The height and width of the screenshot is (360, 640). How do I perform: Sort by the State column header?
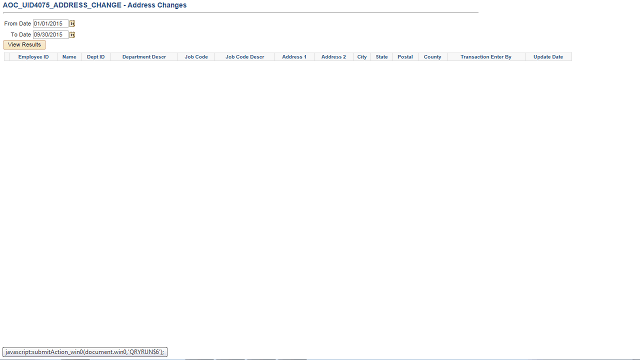(382, 57)
